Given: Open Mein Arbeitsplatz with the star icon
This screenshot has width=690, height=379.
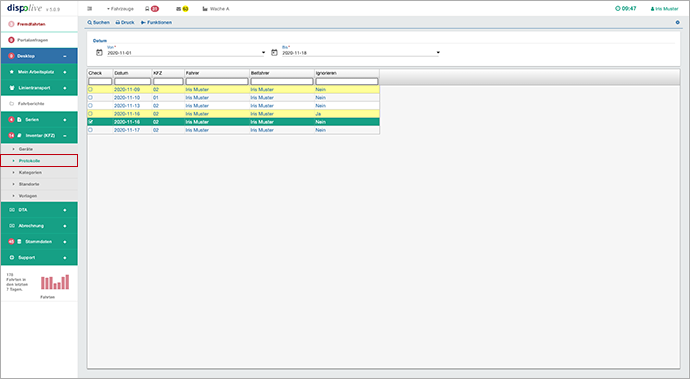Looking at the screenshot, I should click(x=39, y=72).
